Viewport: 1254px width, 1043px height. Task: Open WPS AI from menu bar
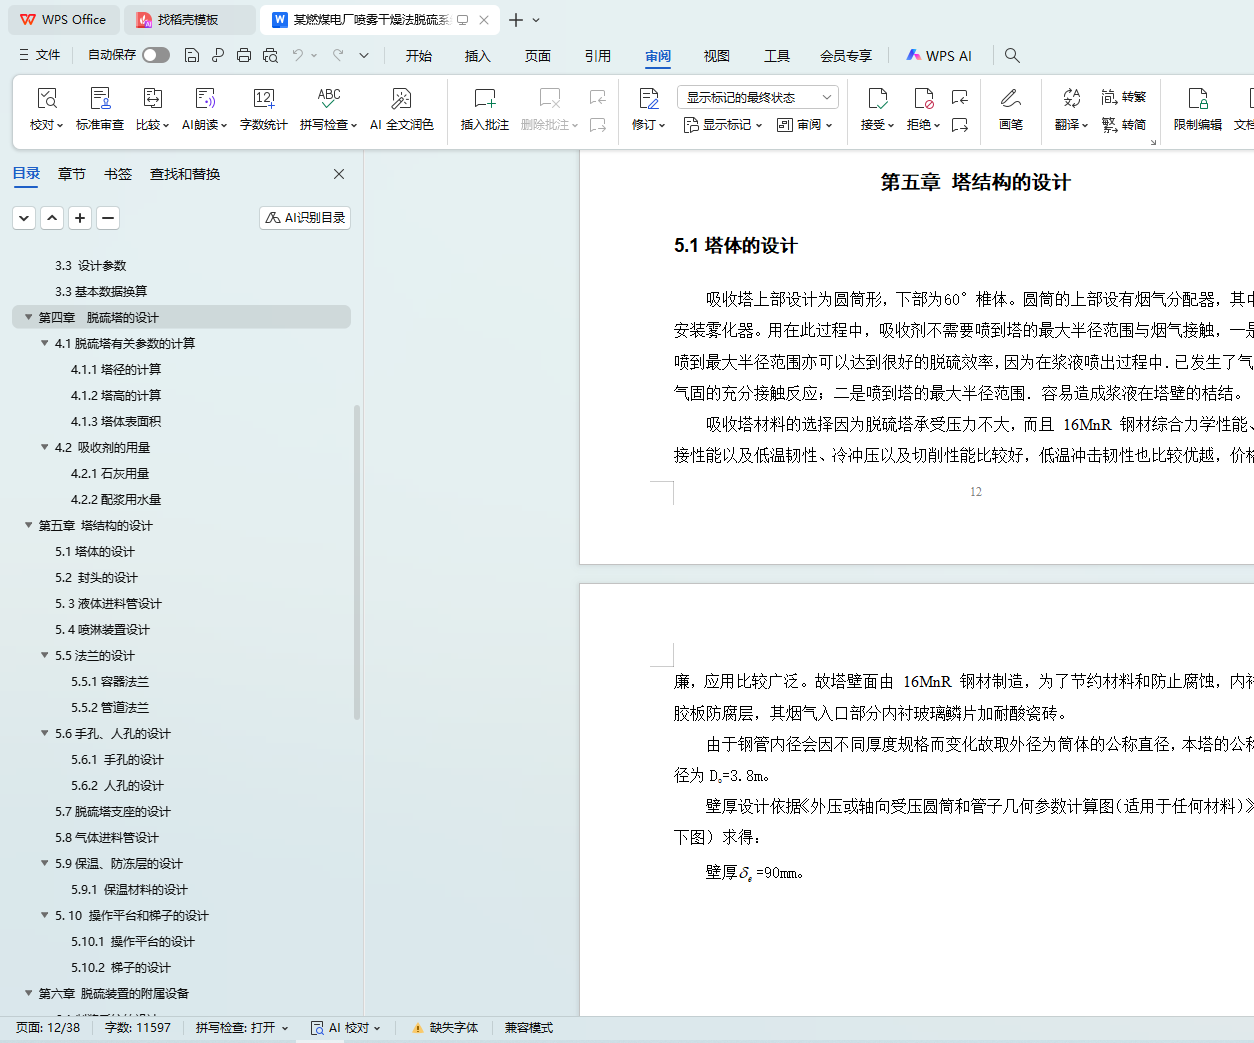(x=939, y=56)
